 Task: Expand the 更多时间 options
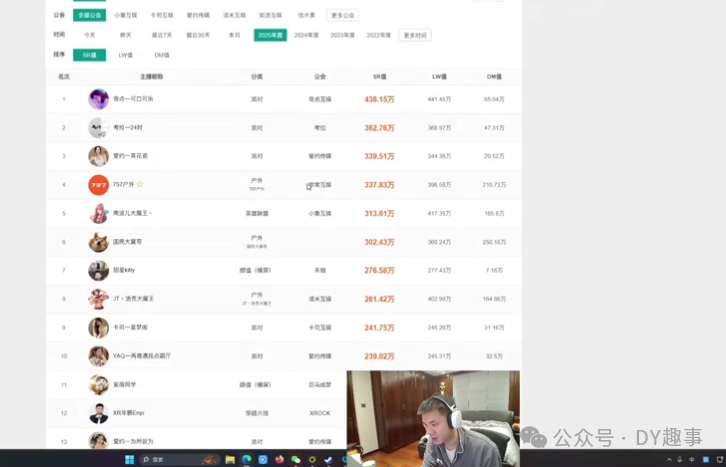pyautogui.click(x=415, y=35)
